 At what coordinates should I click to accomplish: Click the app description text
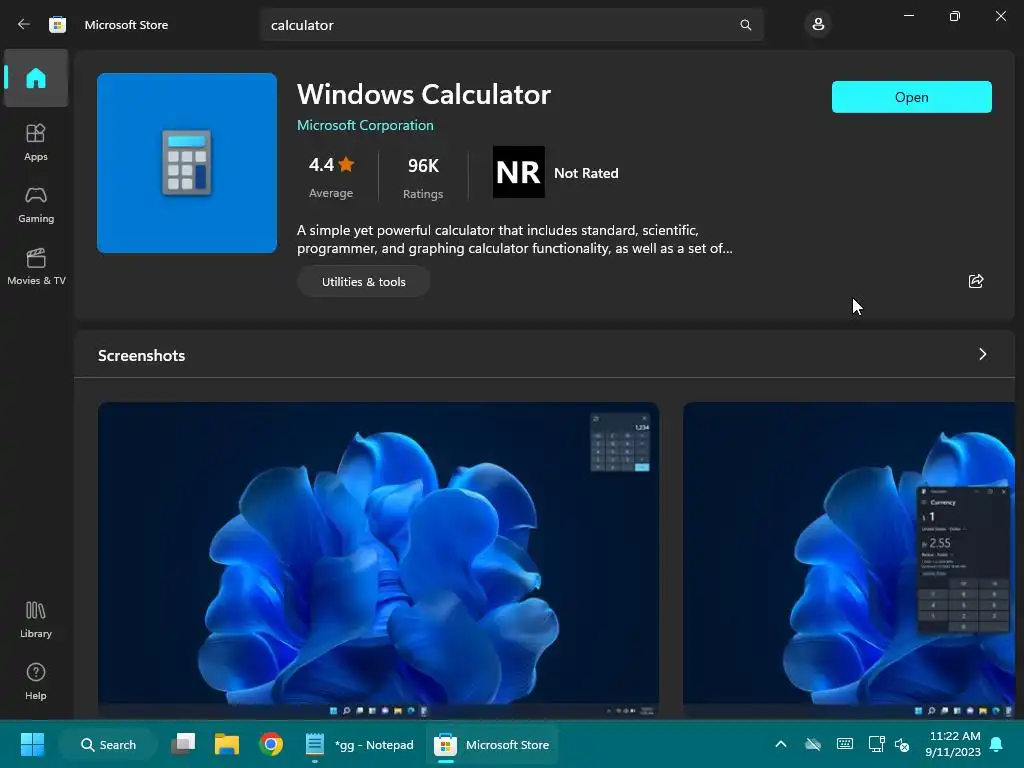[x=515, y=239]
